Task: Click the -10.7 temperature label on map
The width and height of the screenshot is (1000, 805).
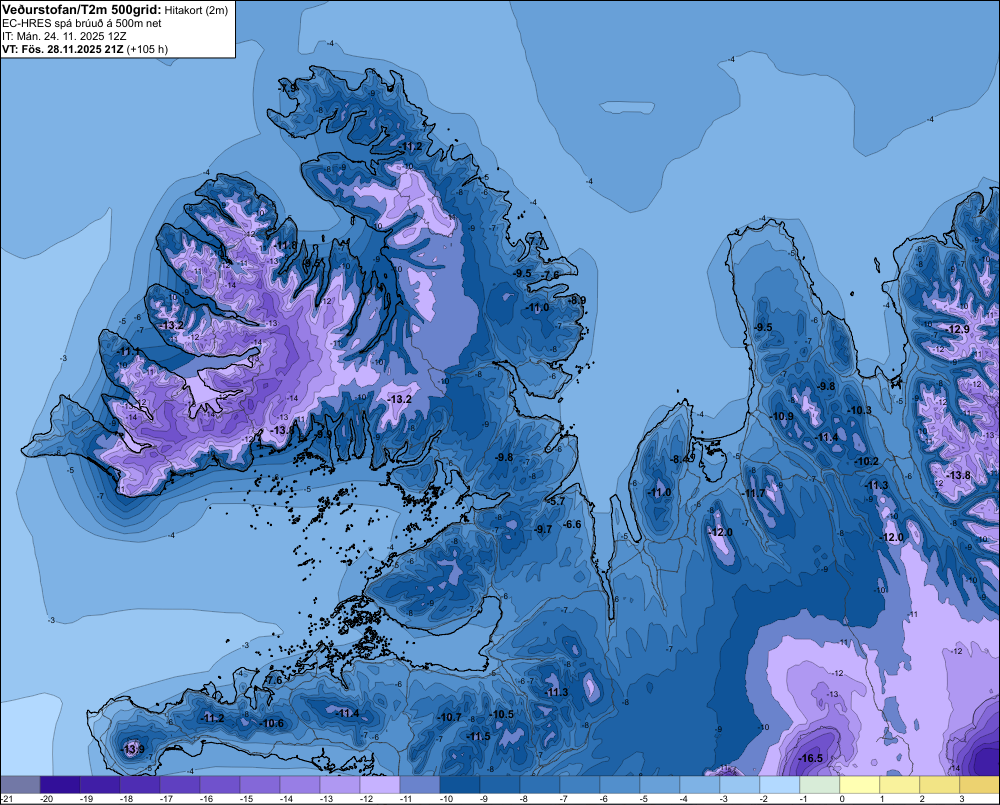Action: point(450,717)
